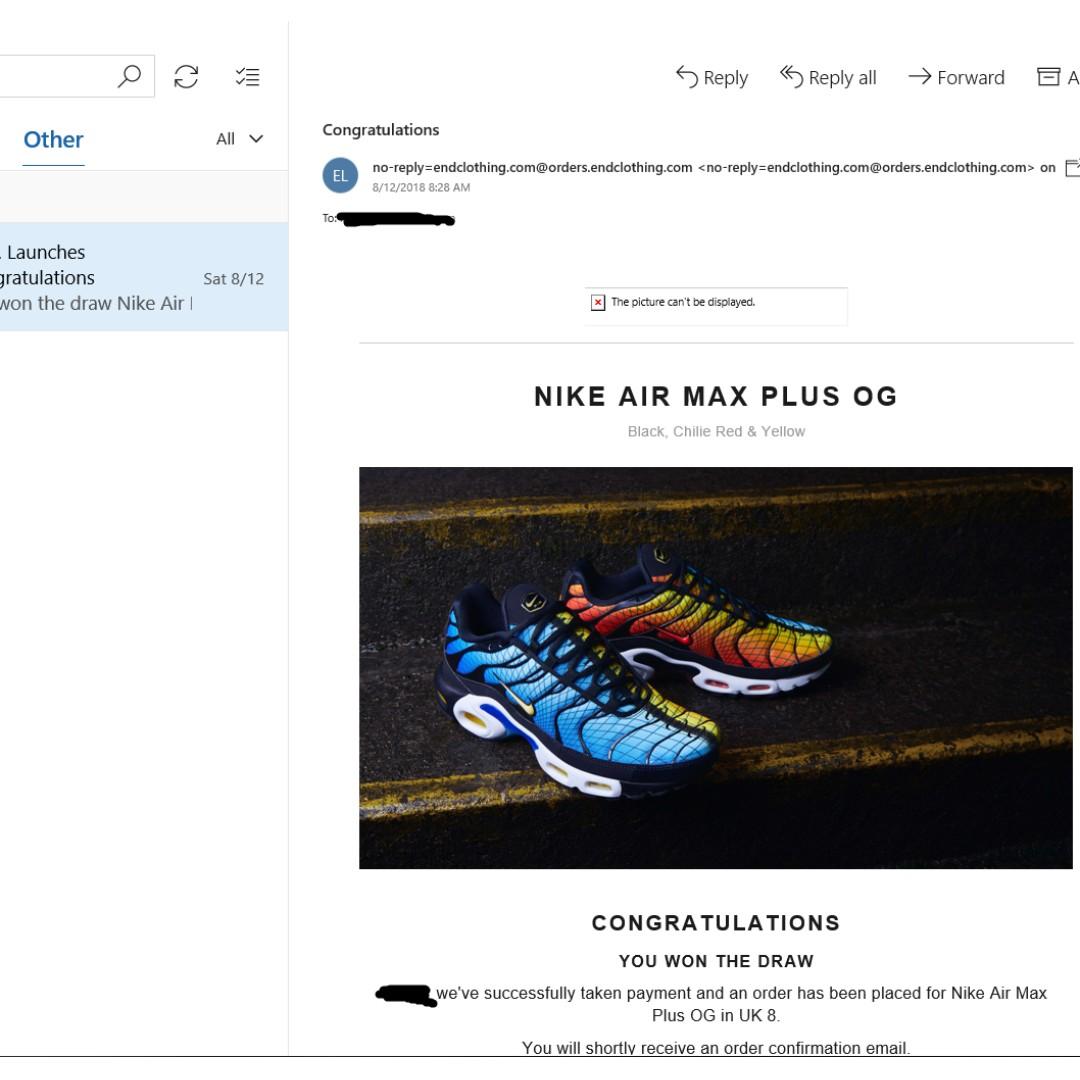Screen dimensions: 1080x1080
Task: Forward this Congratulations email
Action: (956, 78)
